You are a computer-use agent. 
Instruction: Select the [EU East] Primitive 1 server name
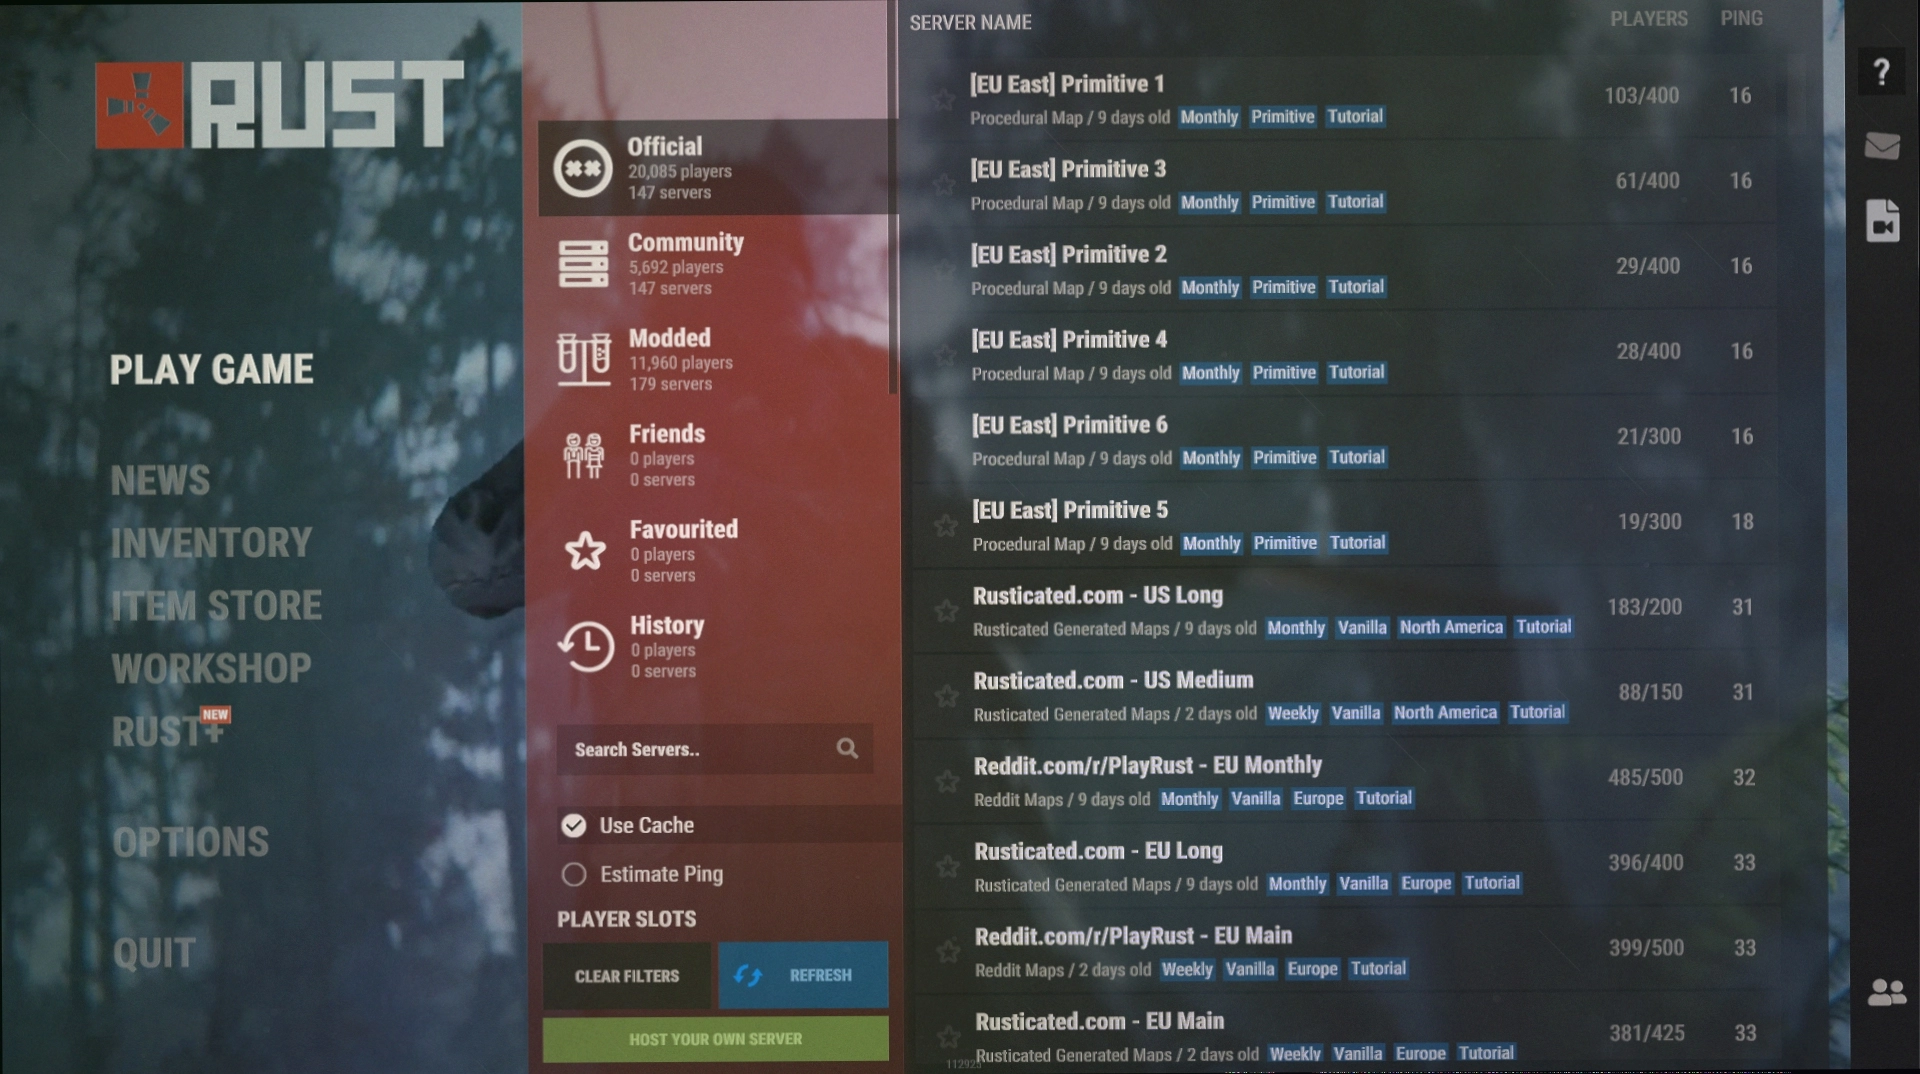(1067, 84)
